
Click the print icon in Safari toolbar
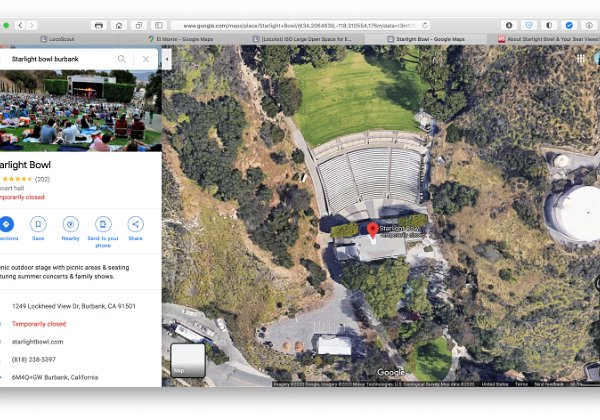[99, 26]
